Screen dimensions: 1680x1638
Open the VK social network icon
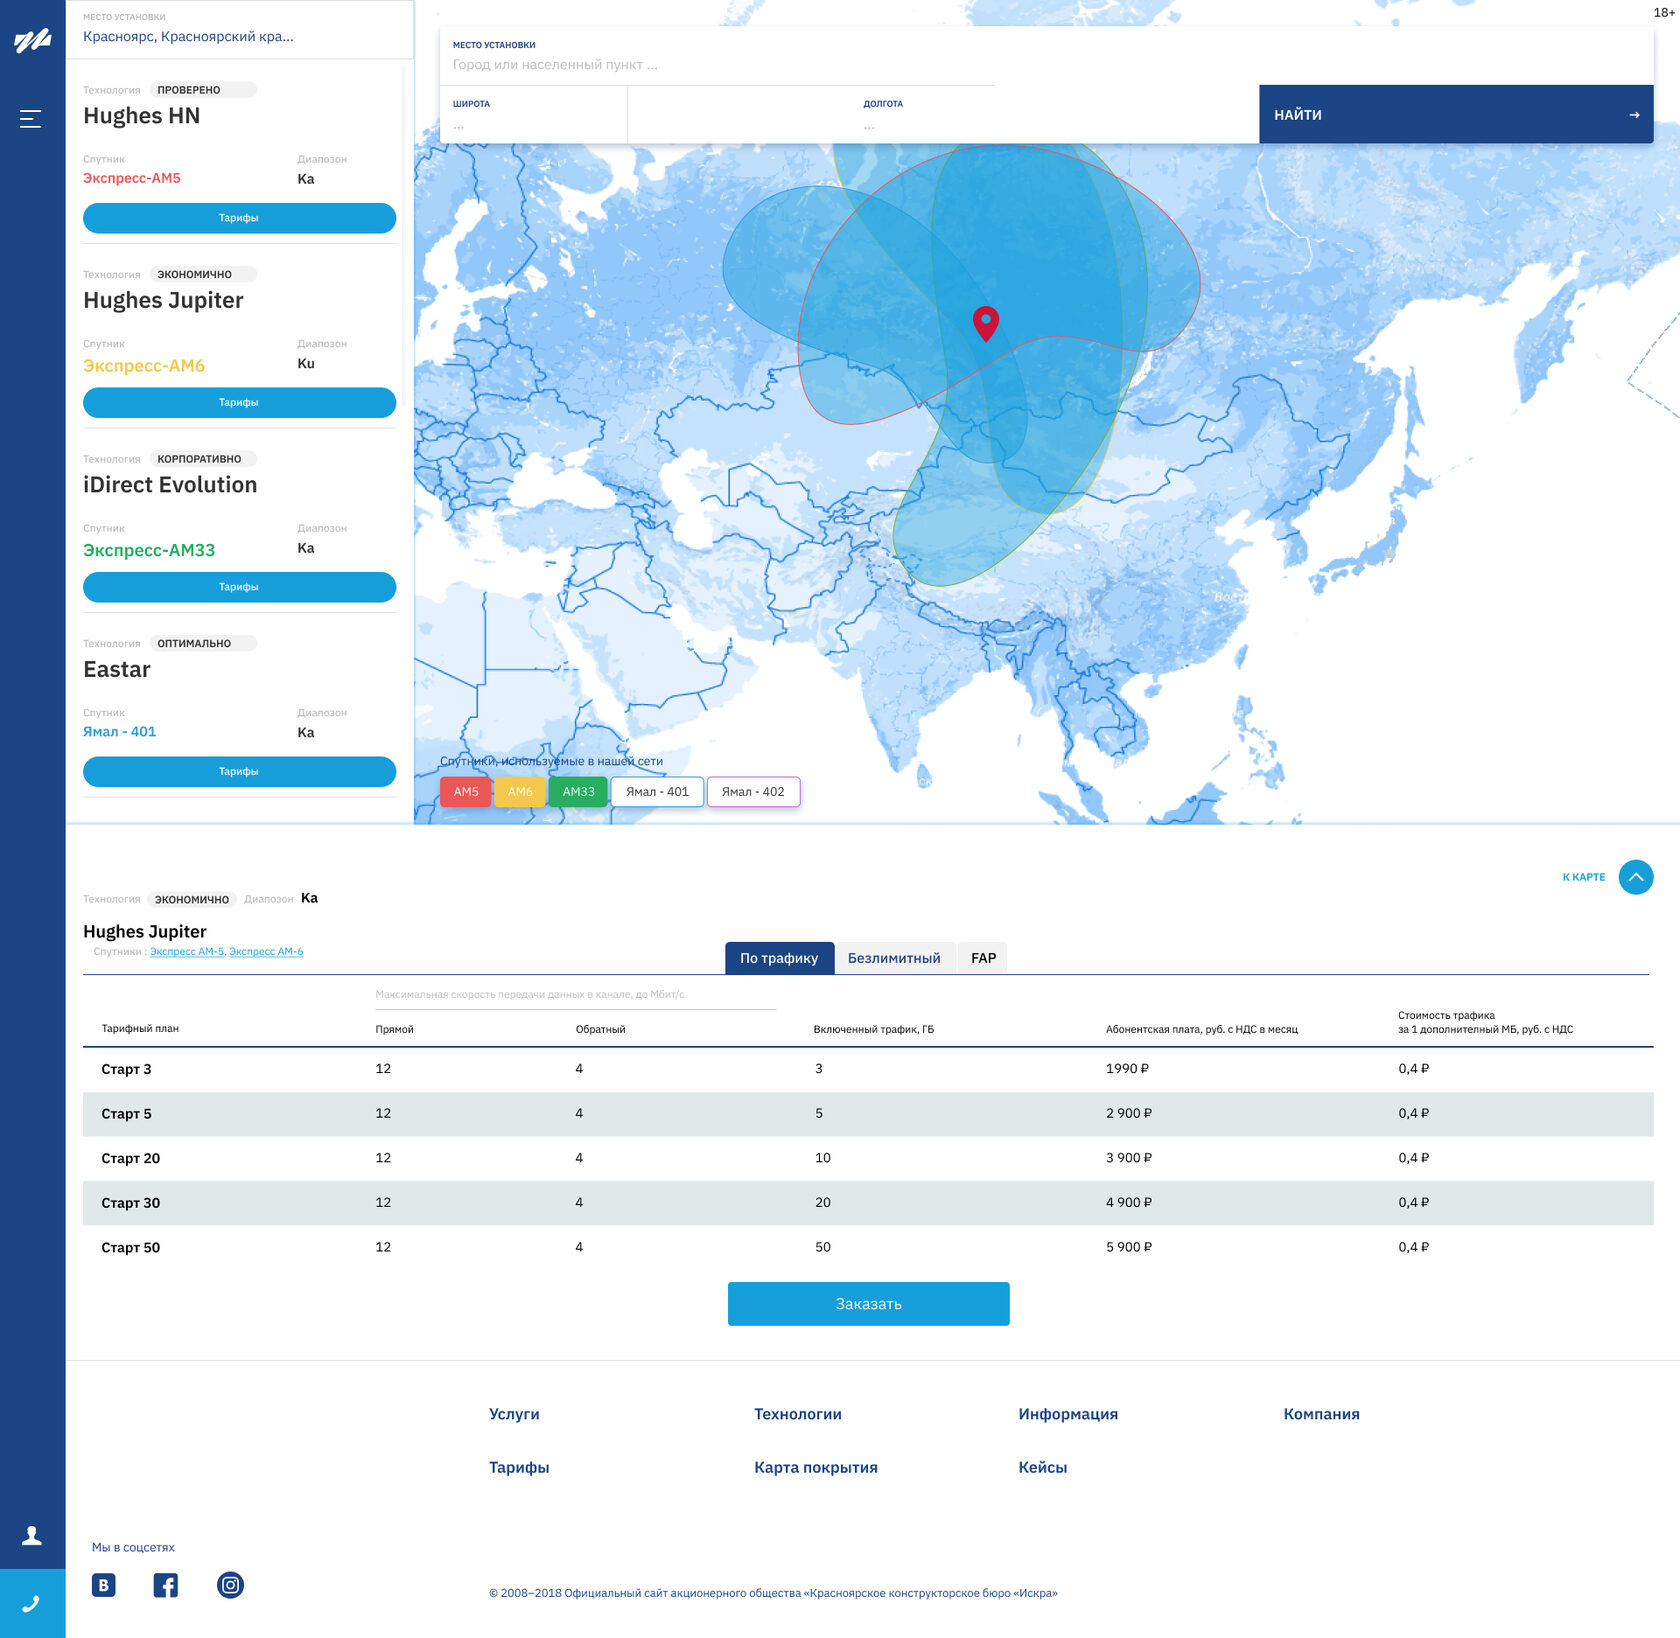pyautogui.click(x=104, y=1585)
